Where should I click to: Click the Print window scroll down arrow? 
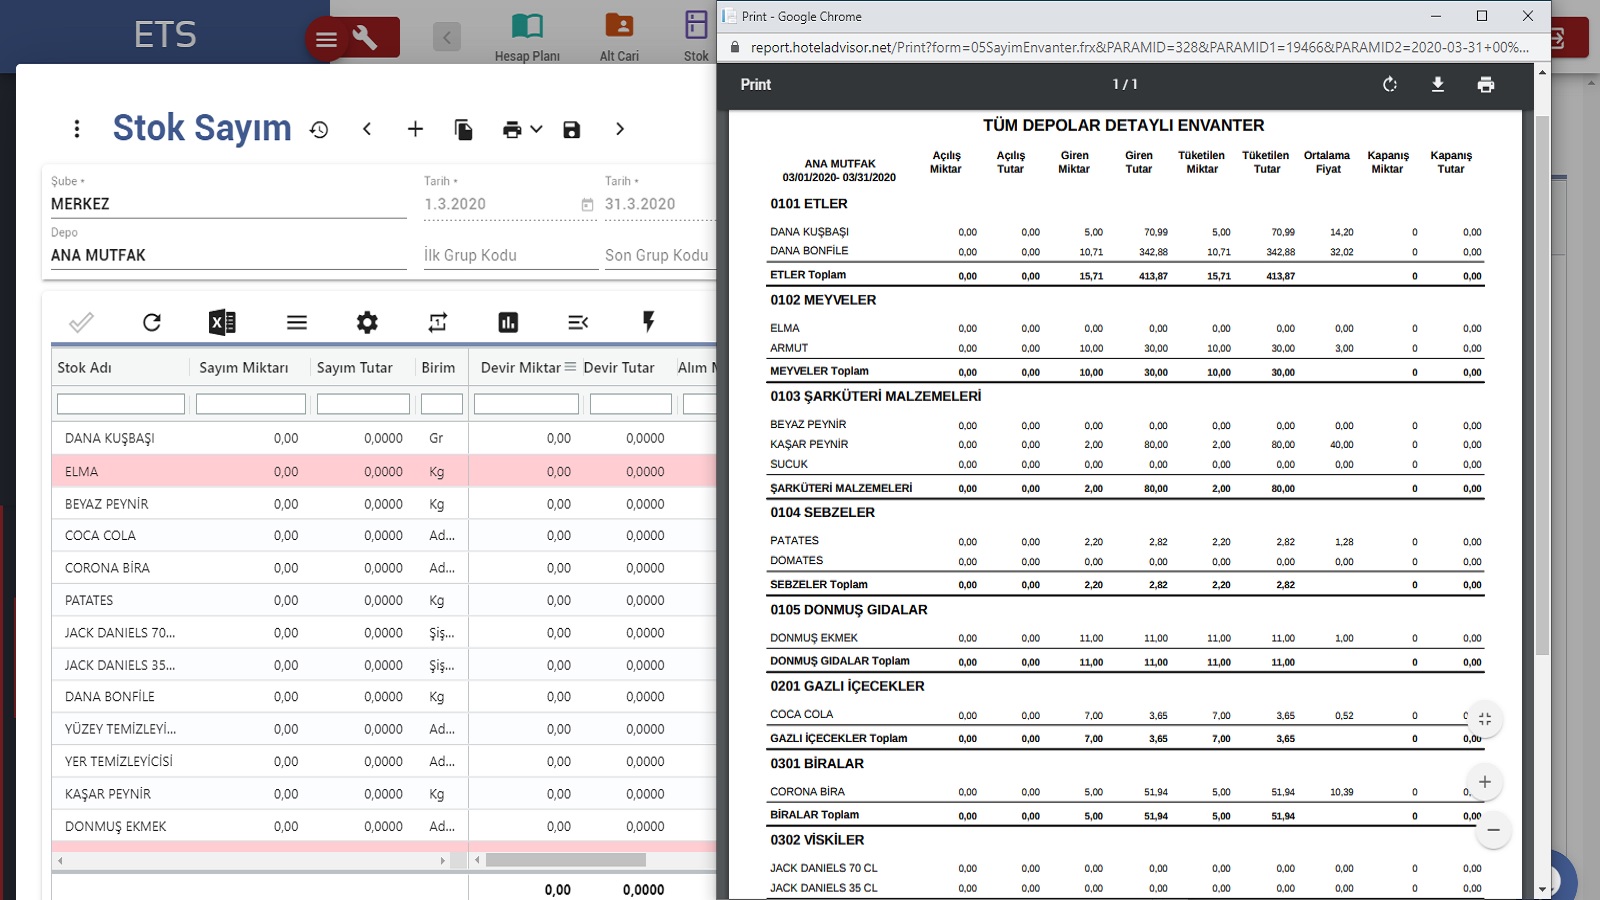point(1542,888)
